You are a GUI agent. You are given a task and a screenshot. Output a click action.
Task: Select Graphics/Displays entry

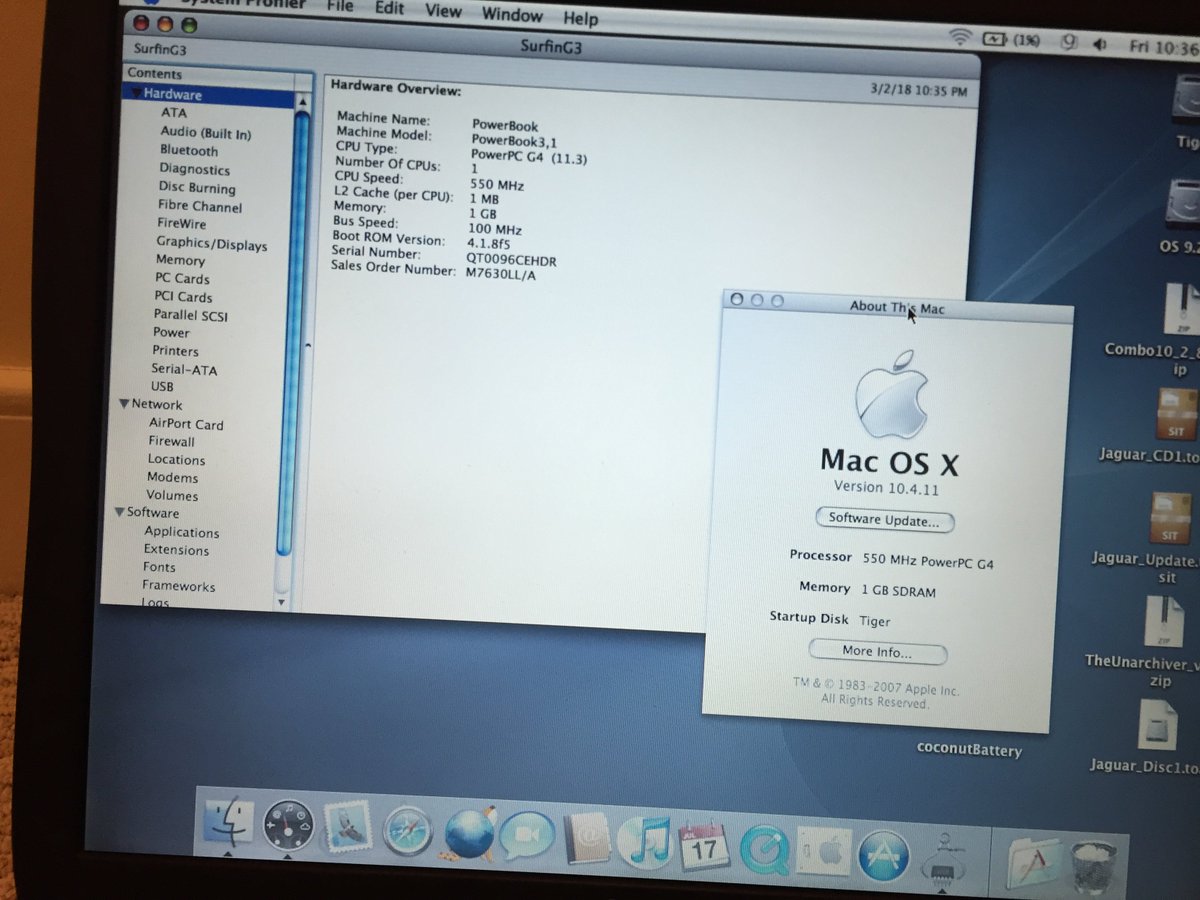tap(212, 243)
